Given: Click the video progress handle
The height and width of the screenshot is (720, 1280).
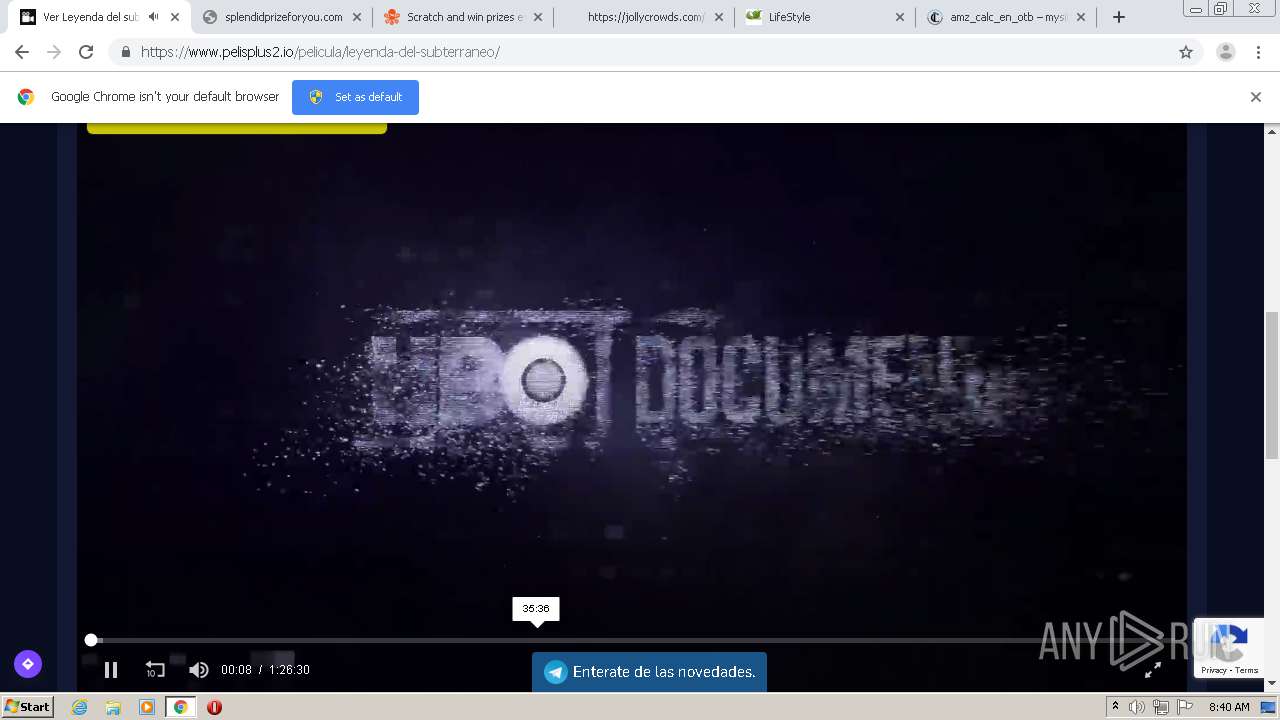Looking at the screenshot, I should click(91, 640).
